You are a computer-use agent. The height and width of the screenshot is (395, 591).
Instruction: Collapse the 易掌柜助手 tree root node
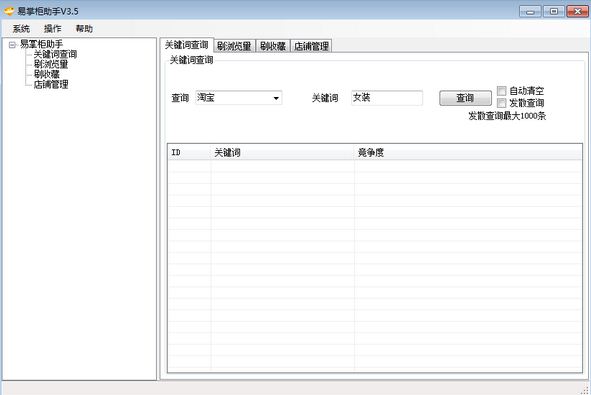tap(12, 45)
